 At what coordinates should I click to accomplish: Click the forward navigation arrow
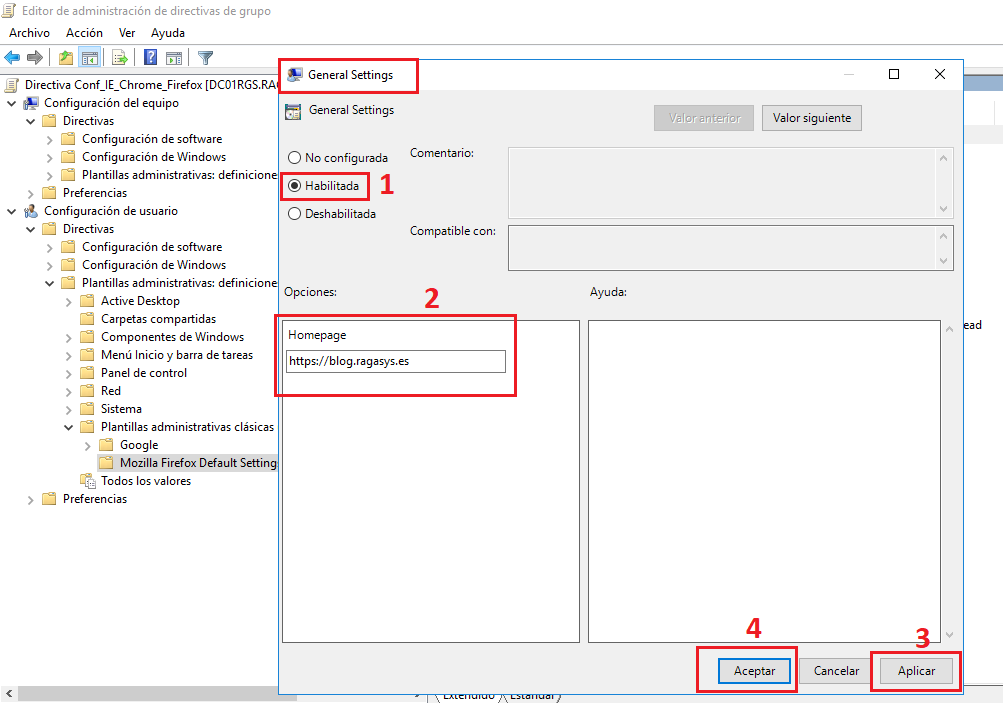click(x=33, y=57)
